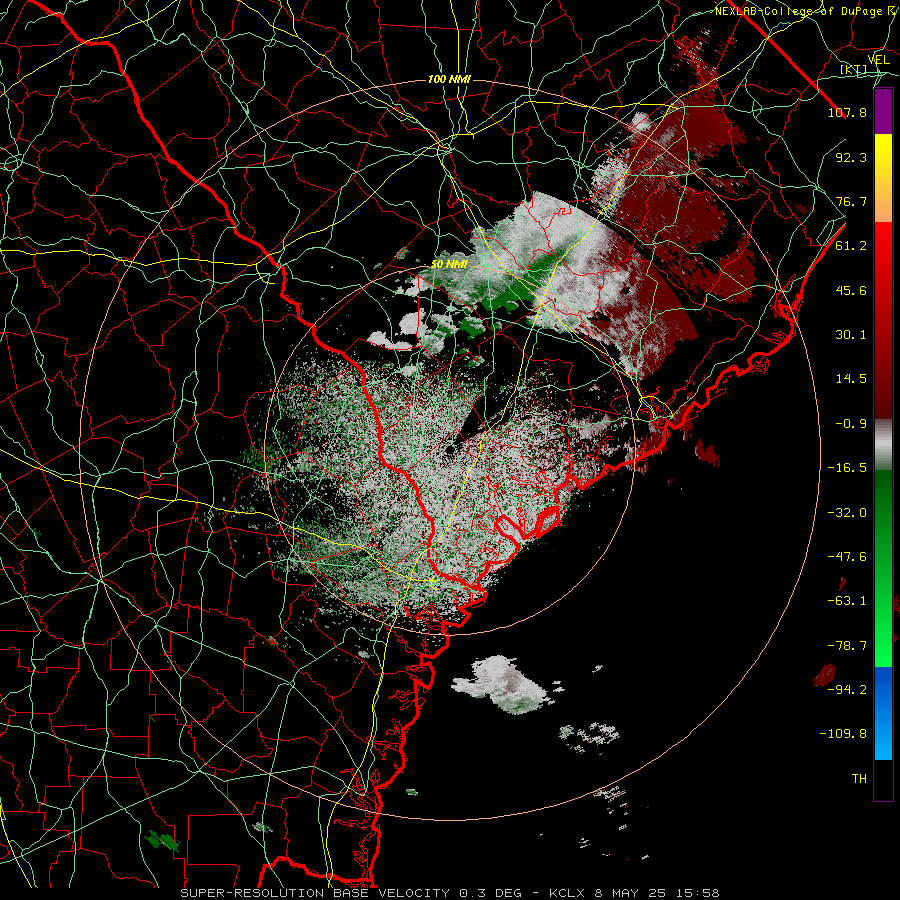
Task: Click the VEL legend title
Action: click(x=878, y=60)
